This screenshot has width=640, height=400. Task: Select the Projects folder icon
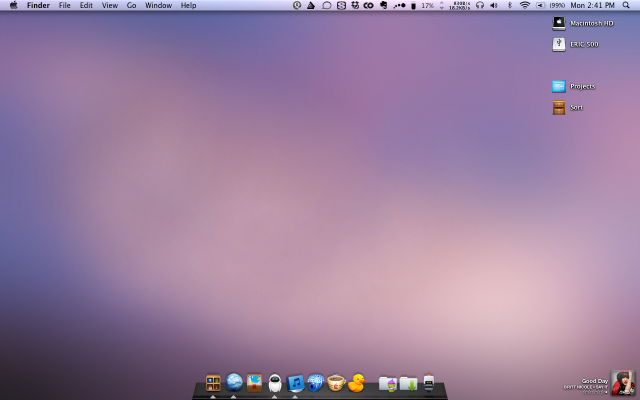[x=559, y=86]
